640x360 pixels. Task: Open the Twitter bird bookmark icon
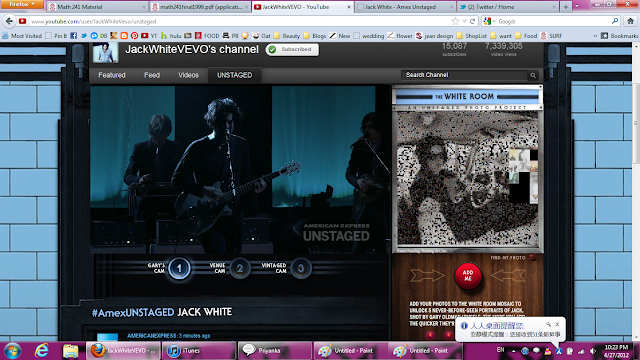(x=84, y=36)
